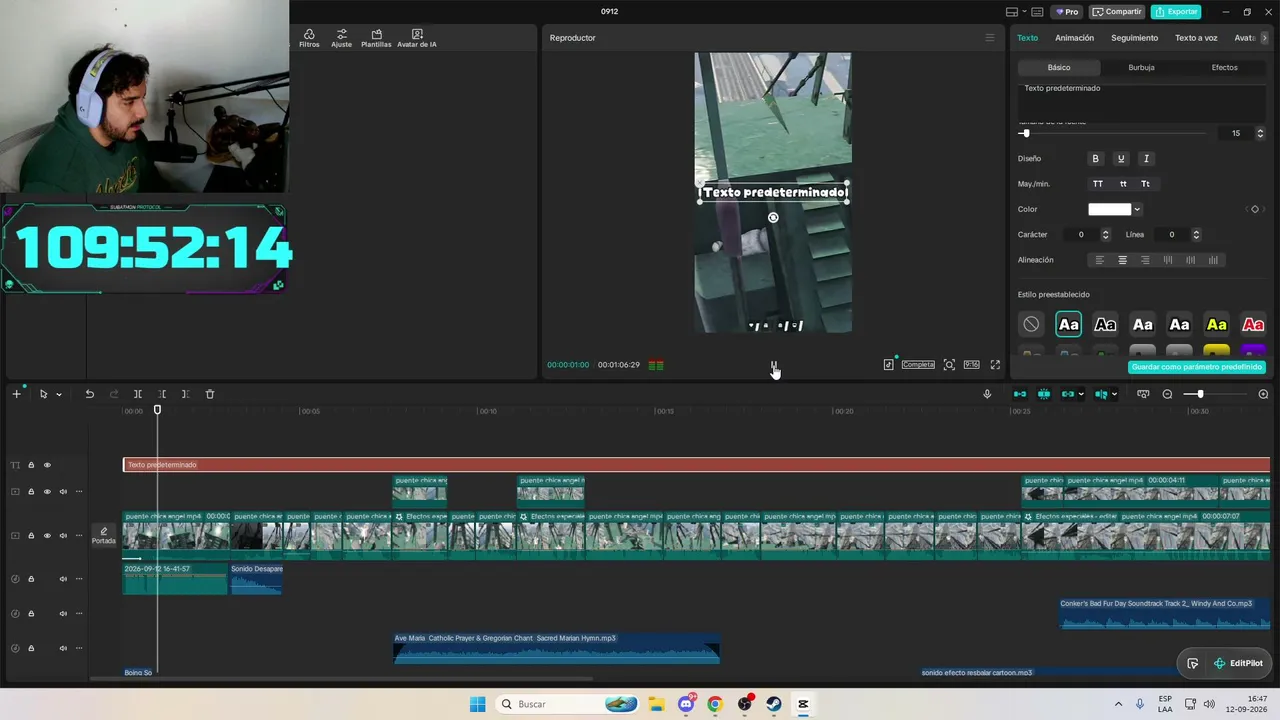Click Guardar como parámetro predefinido
Screen dimensions: 1280x720
point(1197,367)
